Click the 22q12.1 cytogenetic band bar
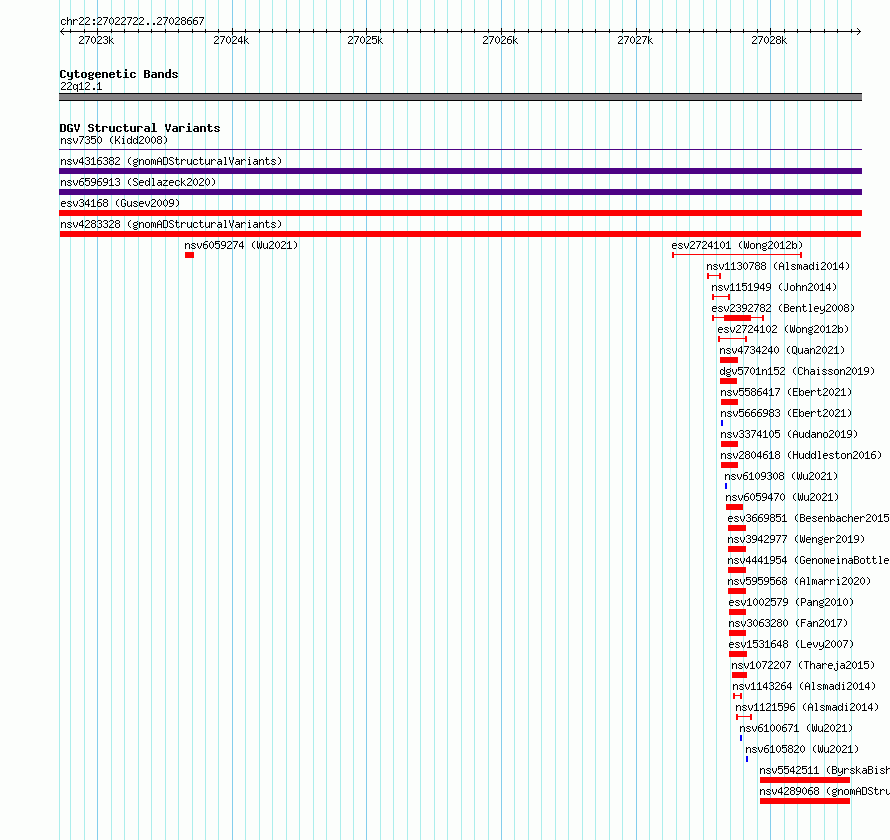The width and height of the screenshot is (890, 840). point(460,97)
